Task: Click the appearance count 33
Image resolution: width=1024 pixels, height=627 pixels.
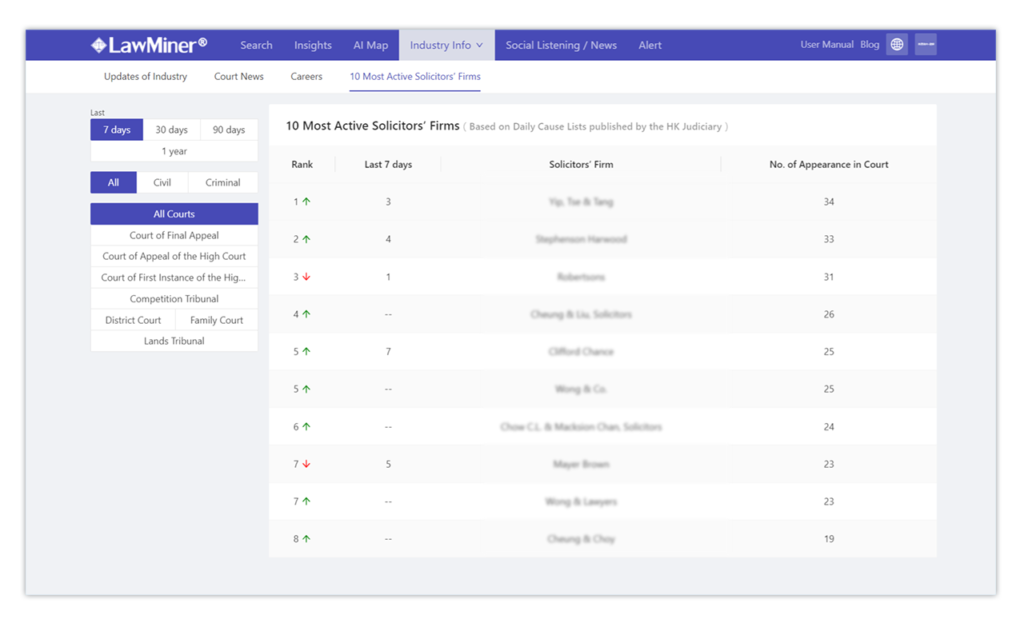Action: pyautogui.click(x=829, y=239)
